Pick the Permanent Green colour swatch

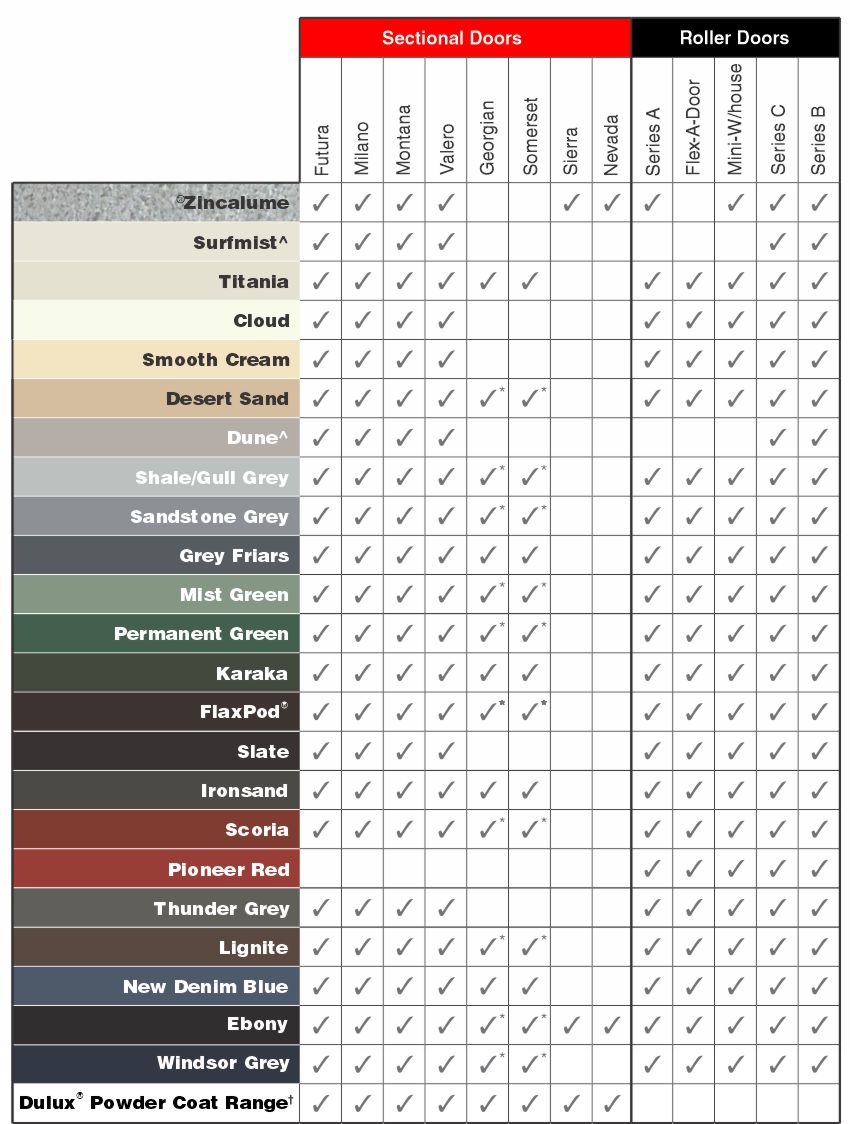156,633
